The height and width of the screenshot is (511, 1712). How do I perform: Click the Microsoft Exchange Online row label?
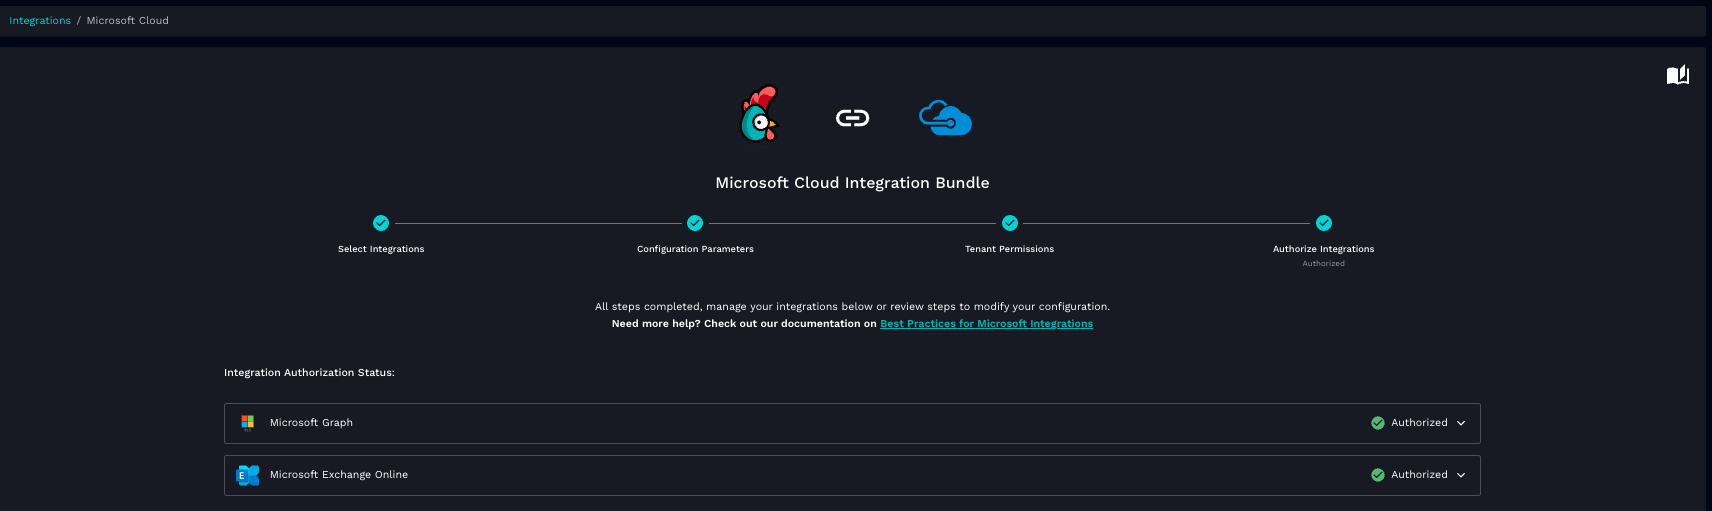[338, 475]
